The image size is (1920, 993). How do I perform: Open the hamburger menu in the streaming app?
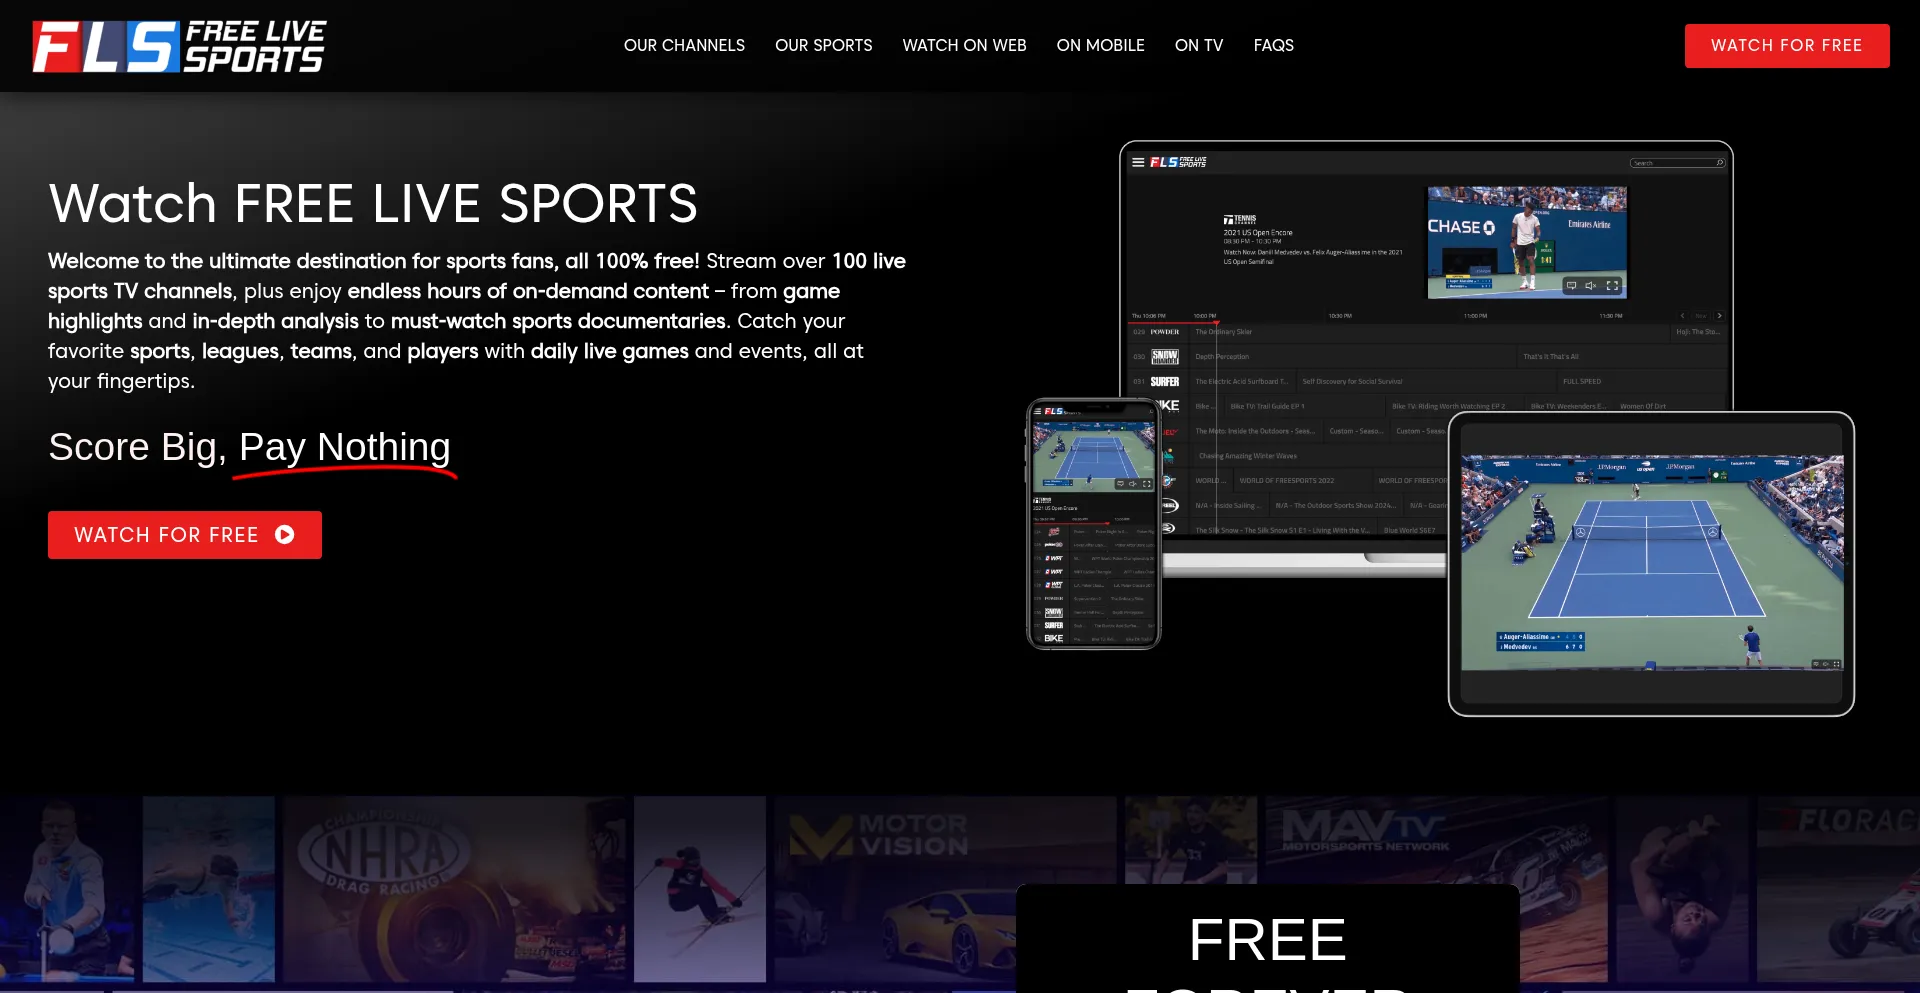(1138, 163)
